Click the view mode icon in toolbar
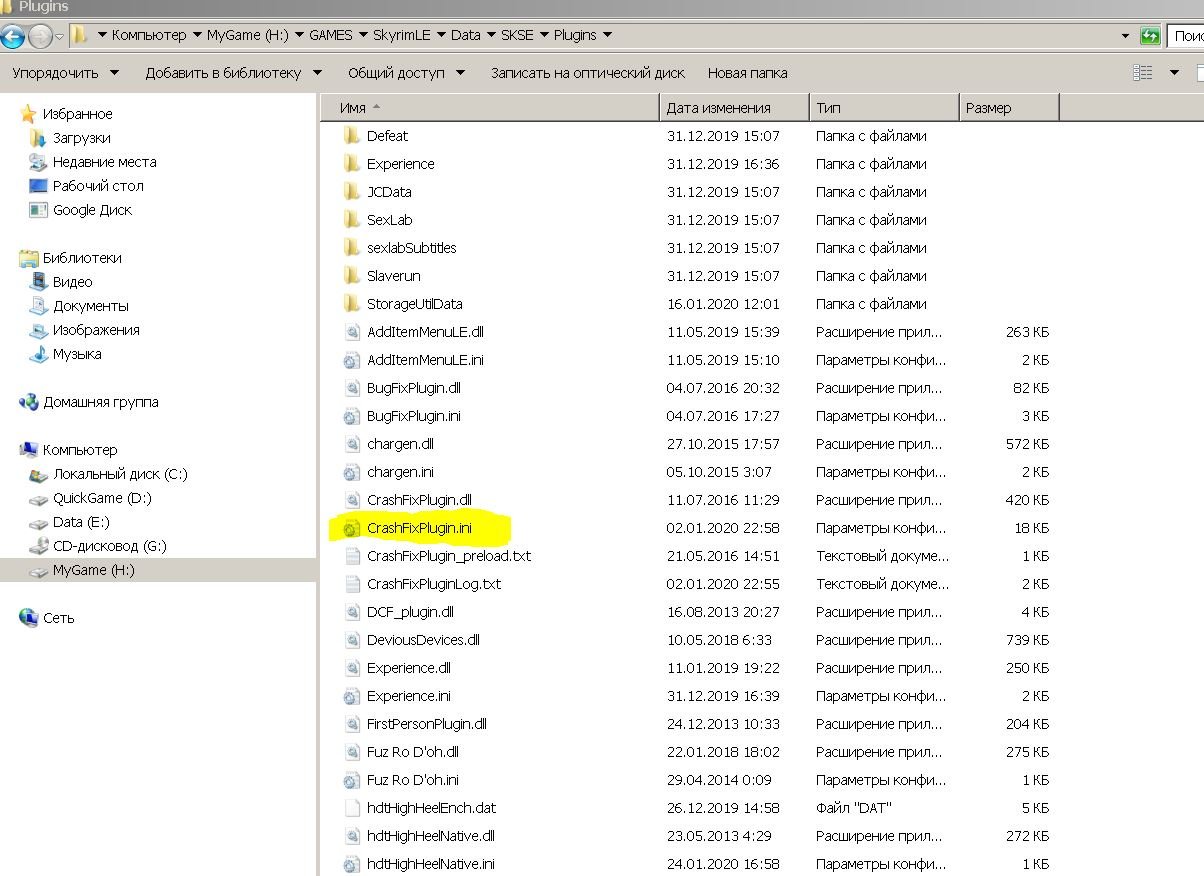The image size is (1204, 876). point(1142,73)
